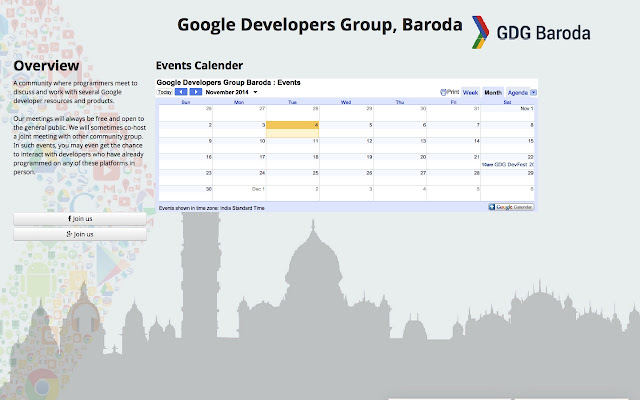Click the Facebook Join us button
Image resolution: width=640 pixels, height=400 pixels.
coord(80,219)
